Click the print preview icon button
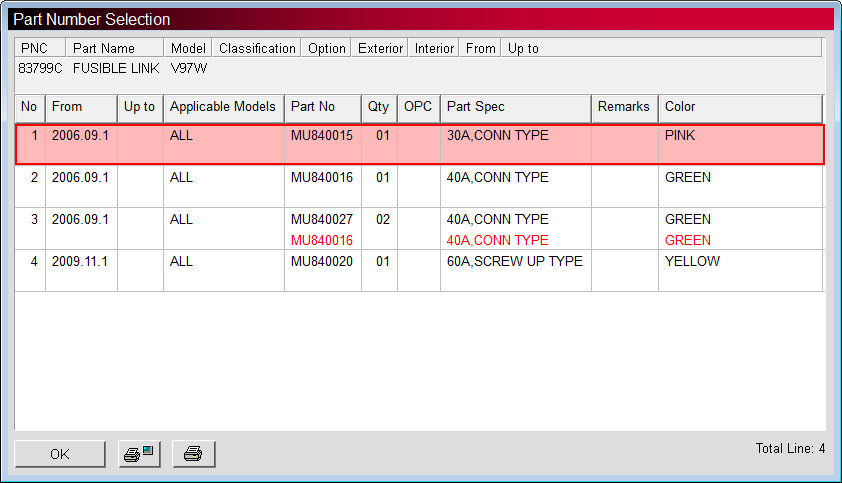 point(139,454)
